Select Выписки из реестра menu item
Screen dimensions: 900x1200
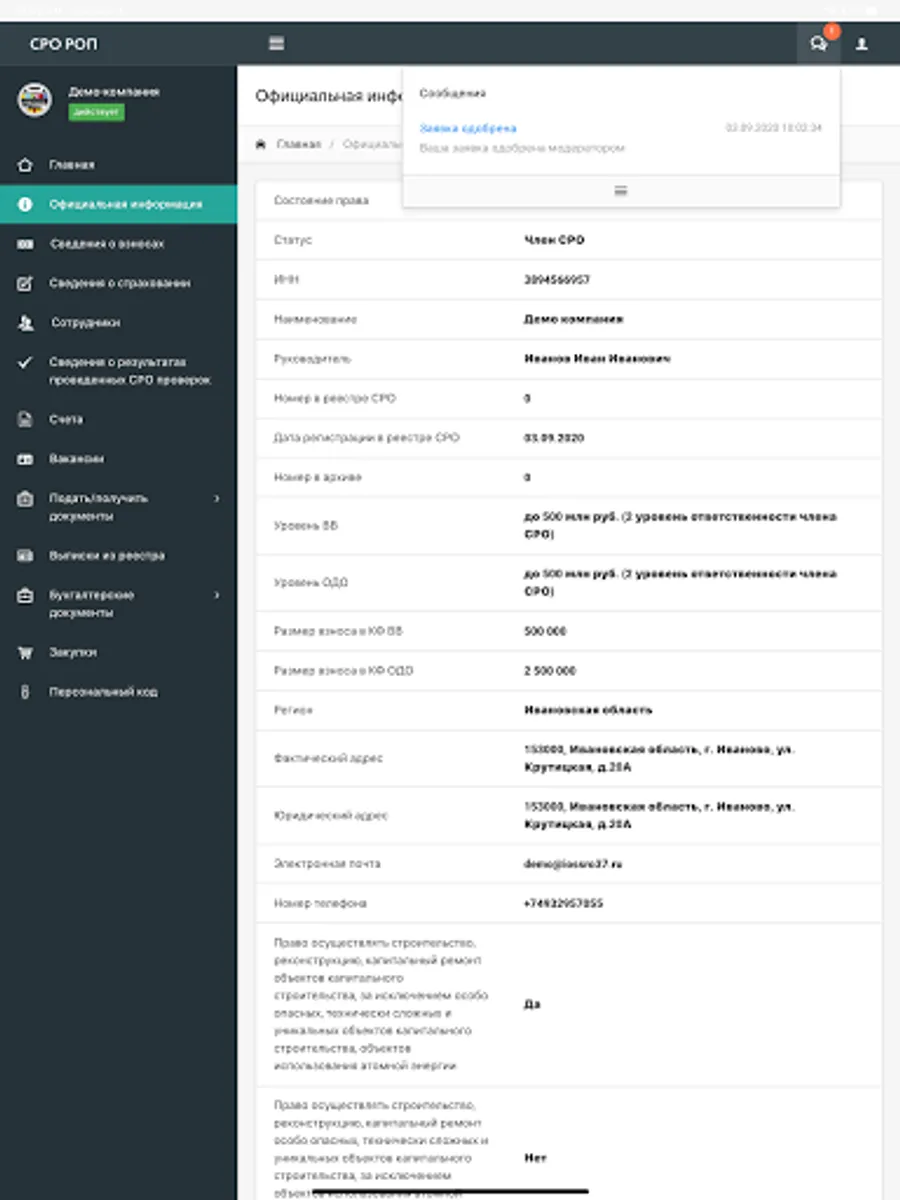(x=107, y=556)
